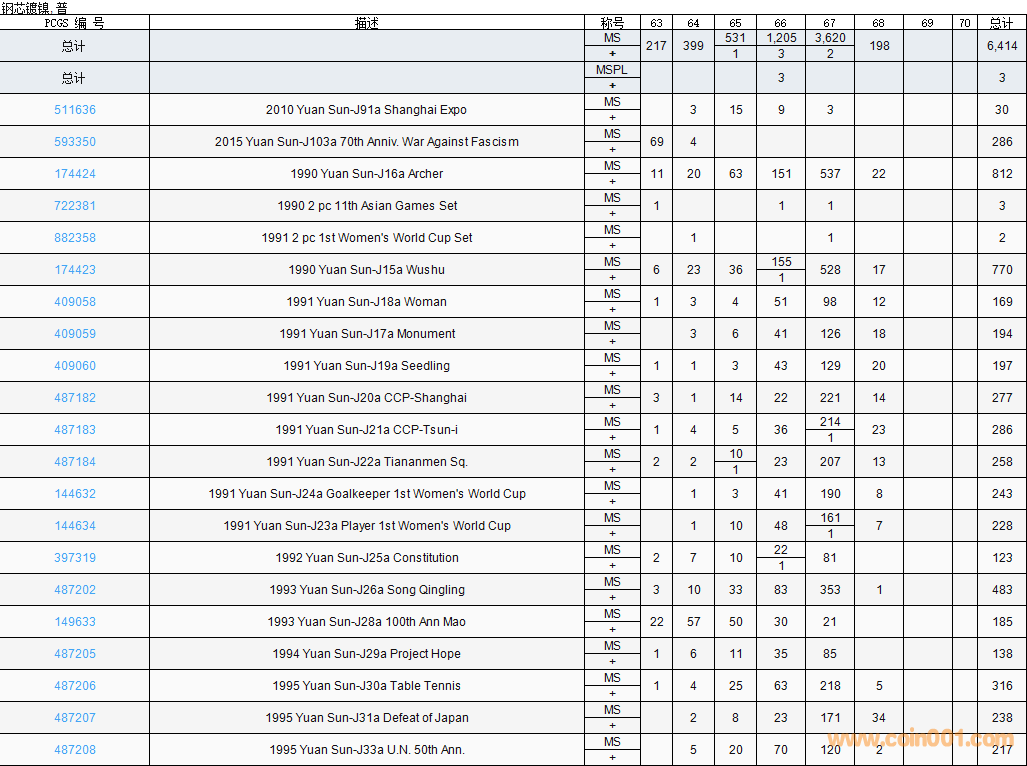Open PCGS number 409058 link
Image resolution: width=1027 pixels, height=766 pixels.
[x=75, y=302]
